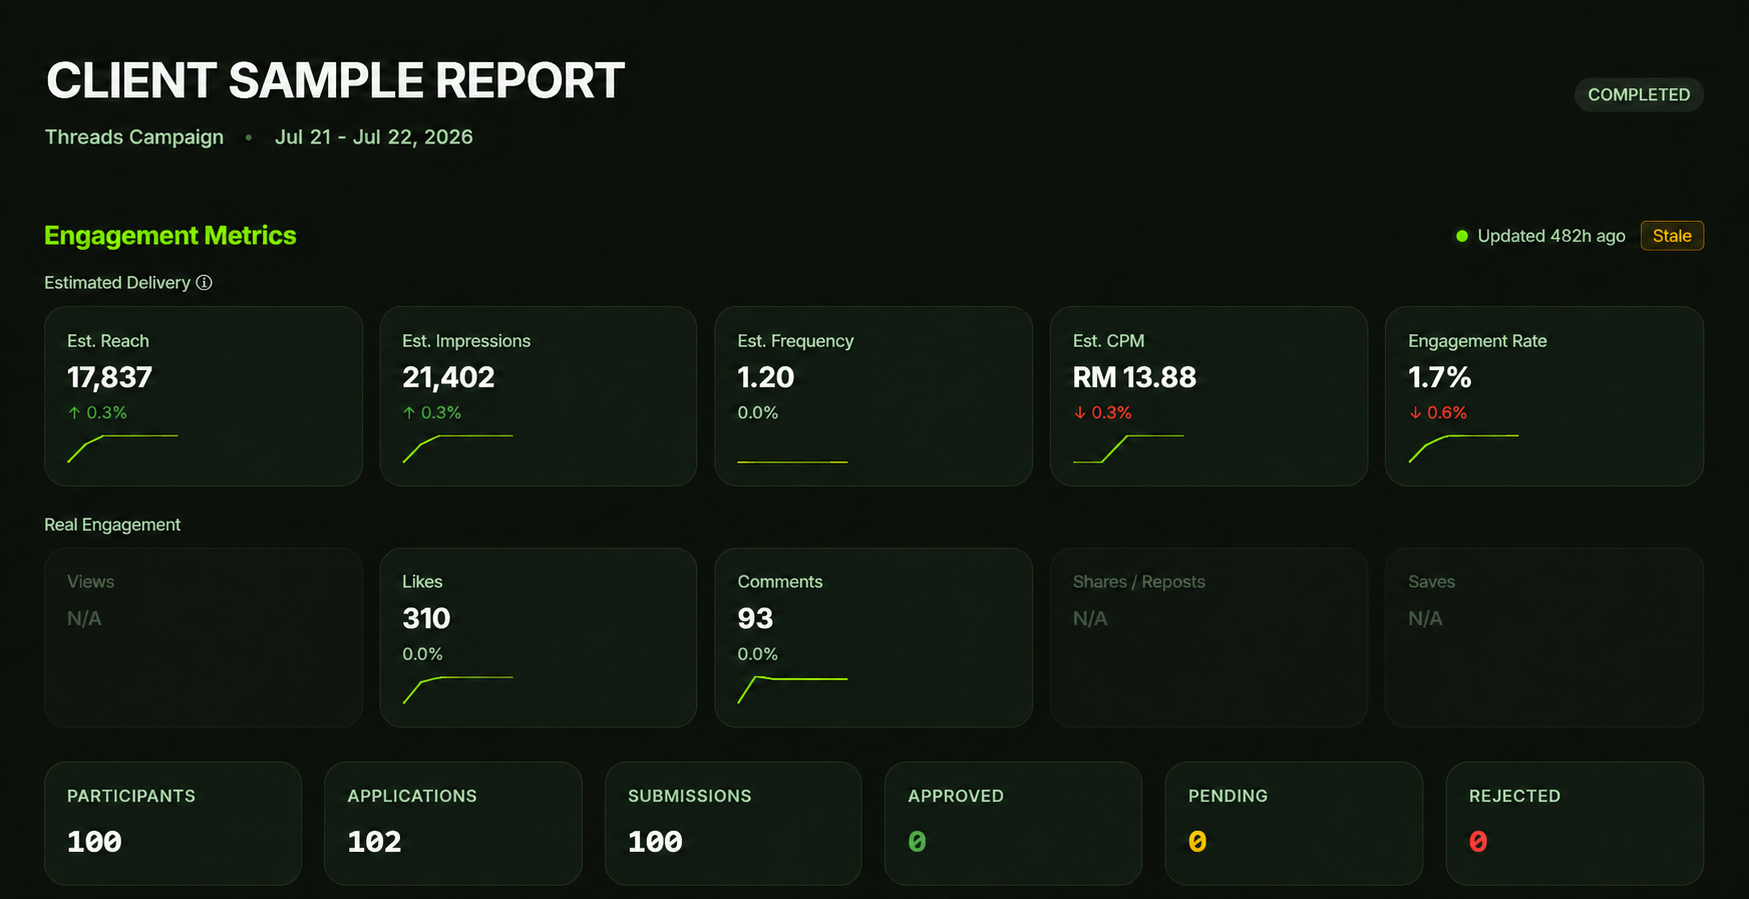Click the APPLICATIONS count 102
The image size is (1749, 899).
click(x=374, y=842)
